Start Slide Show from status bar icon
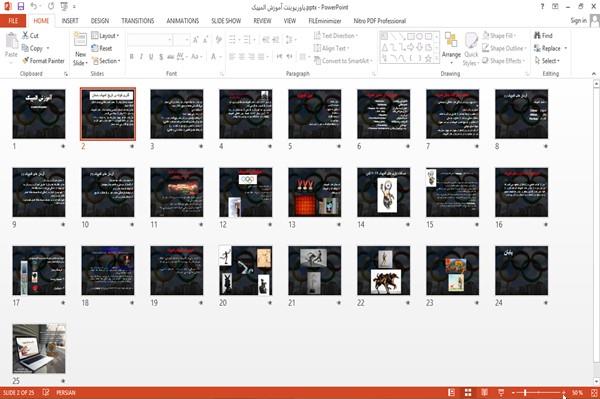This screenshot has height=399, width=600. 501,392
